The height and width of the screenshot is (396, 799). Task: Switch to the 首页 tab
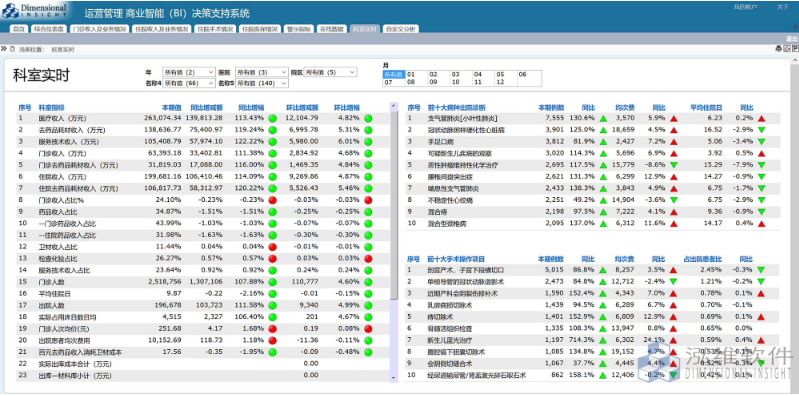point(19,29)
